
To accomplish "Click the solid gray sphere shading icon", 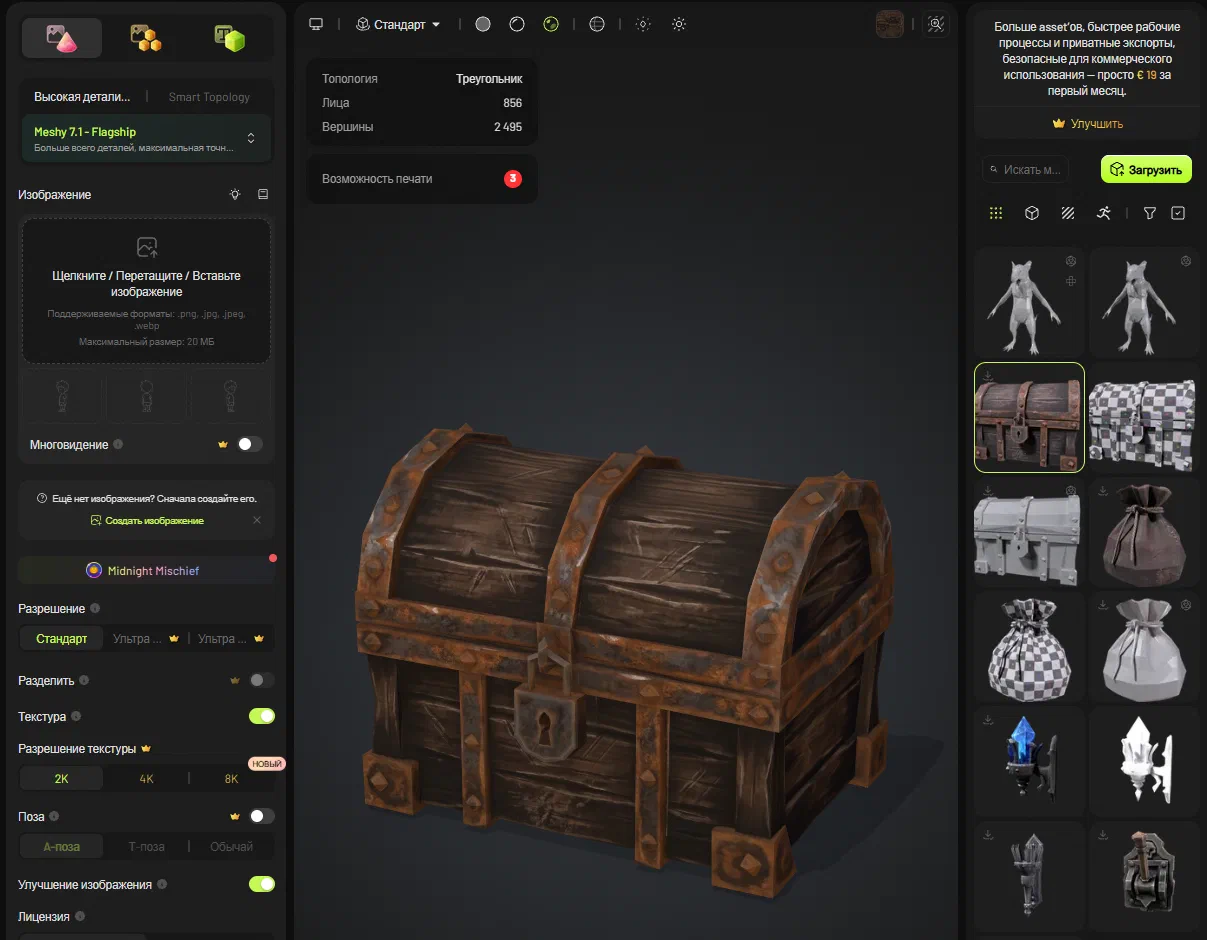I will [483, 24].
